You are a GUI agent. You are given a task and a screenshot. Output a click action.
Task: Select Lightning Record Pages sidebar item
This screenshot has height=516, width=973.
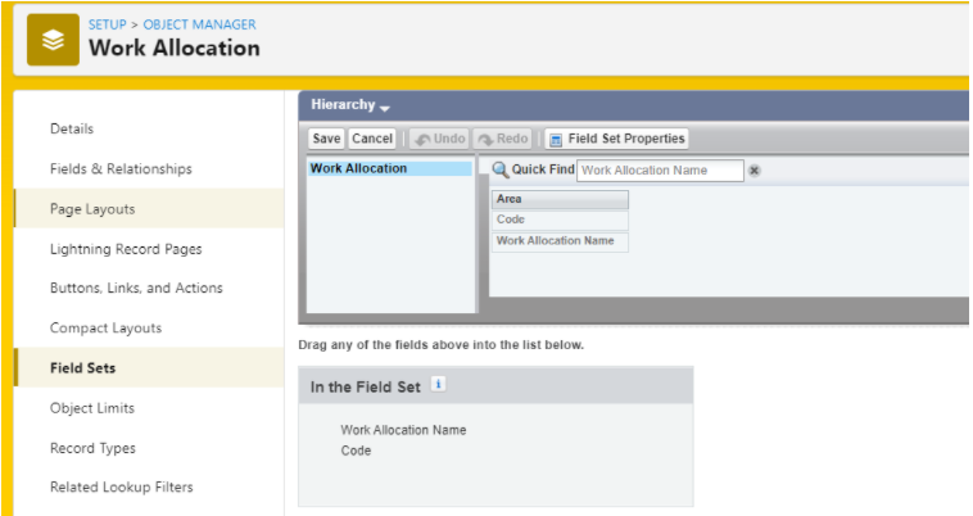[126, 249]
